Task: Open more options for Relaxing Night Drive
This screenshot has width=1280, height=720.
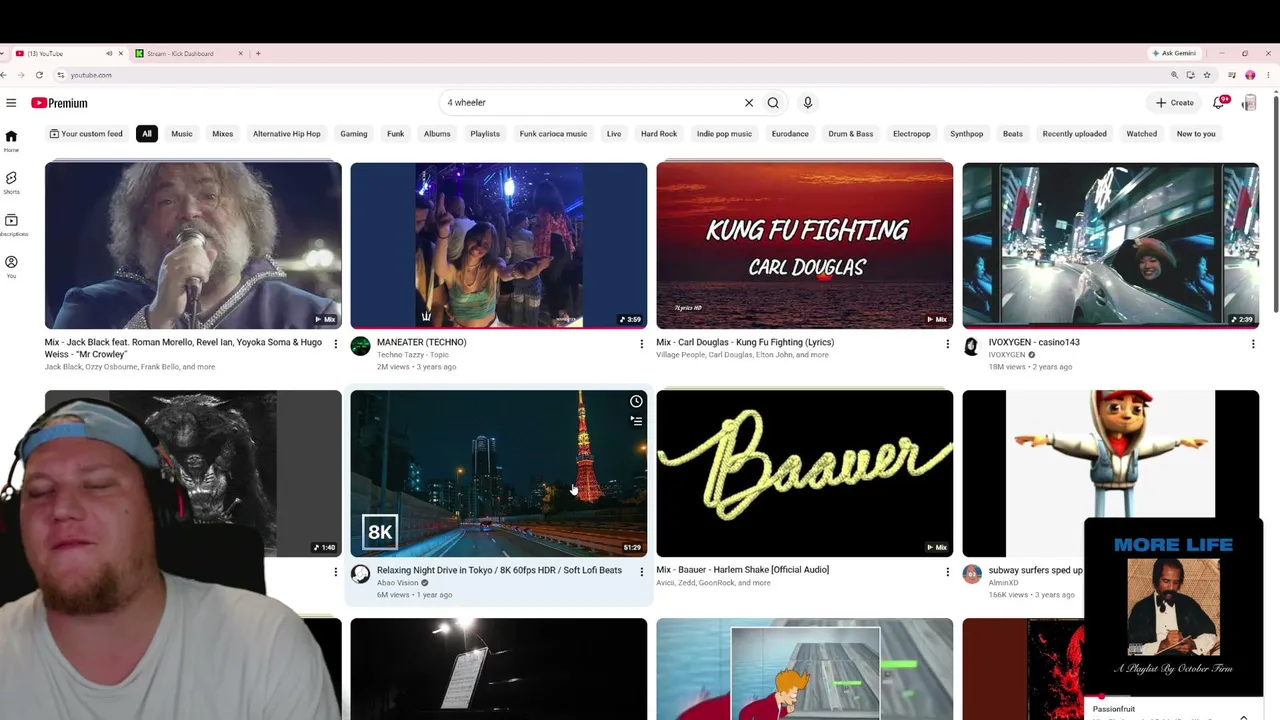Action: pos(641,572)
